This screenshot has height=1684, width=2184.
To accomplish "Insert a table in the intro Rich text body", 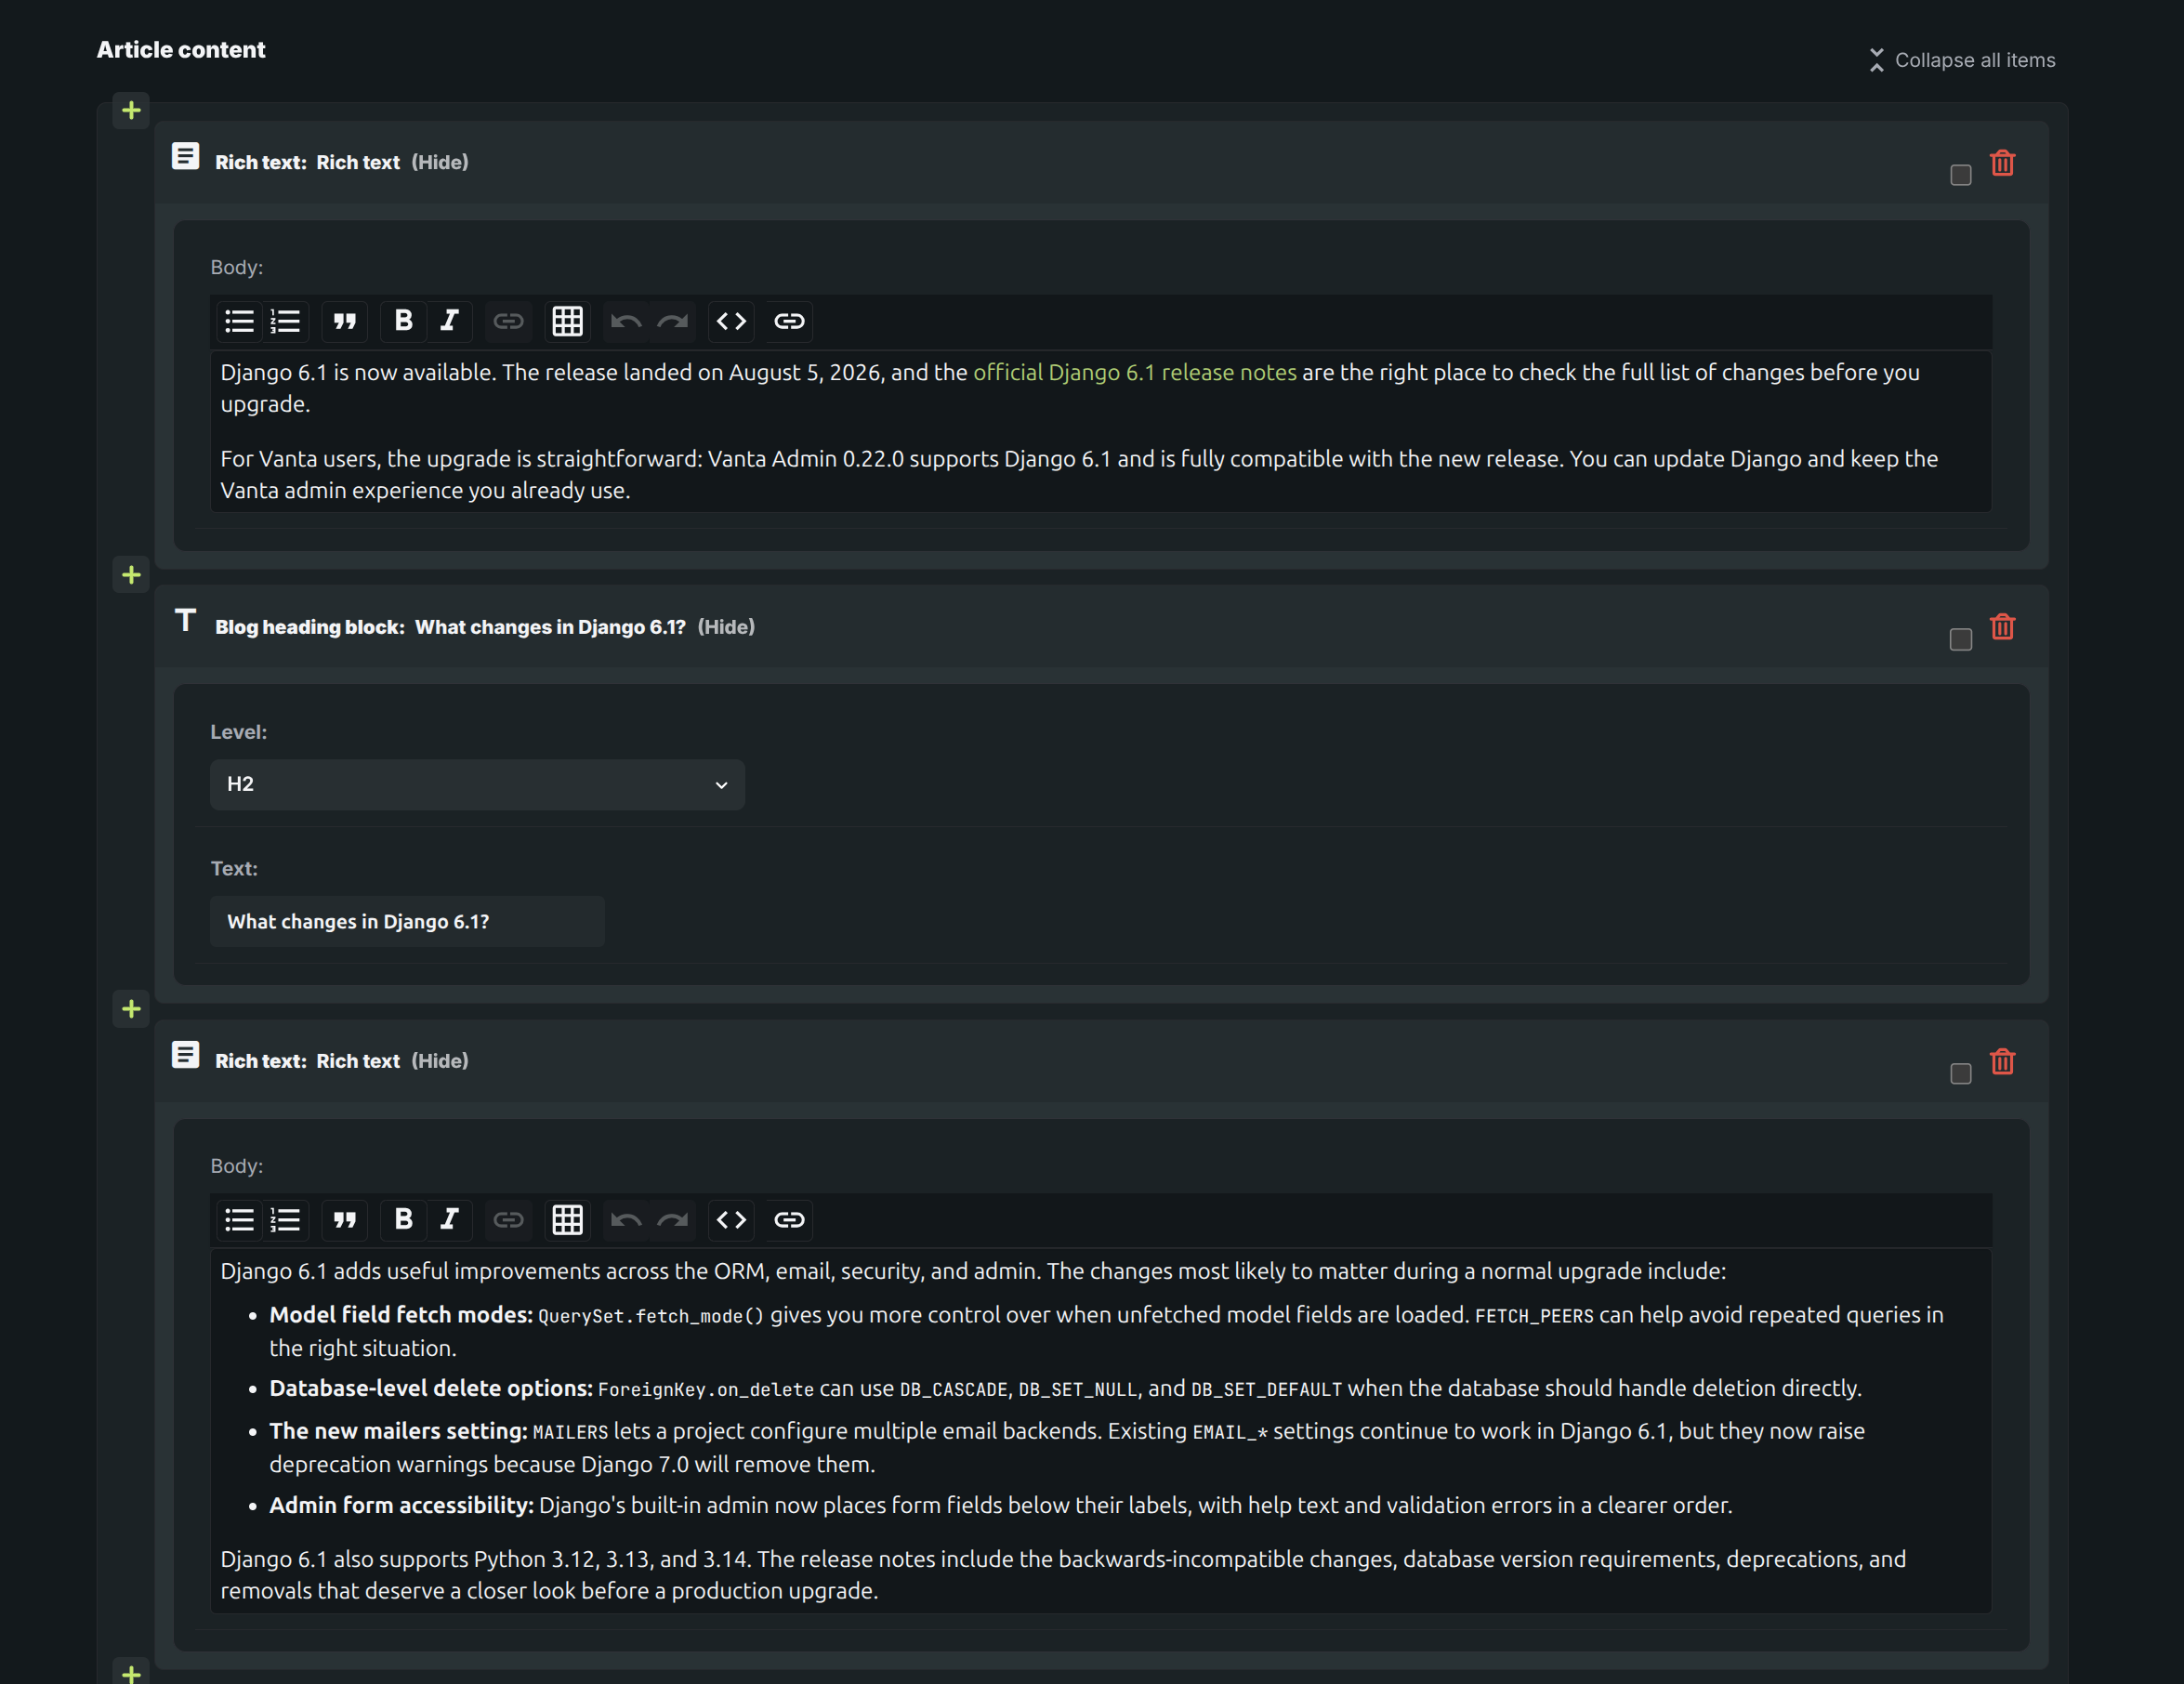I will (567, 321).
